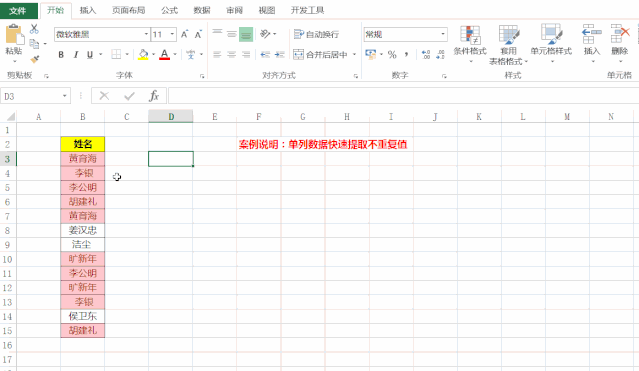
Task: Open 单元格样式 cell styles
Action: point(551,44)
